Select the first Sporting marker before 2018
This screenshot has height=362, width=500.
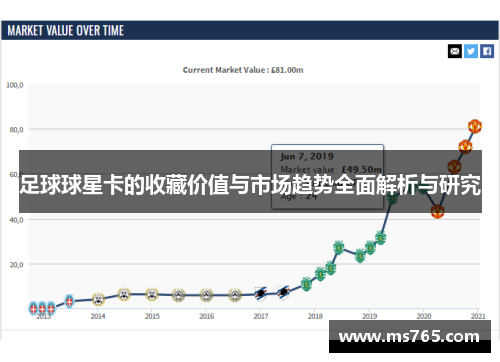(x=306, y=284)
